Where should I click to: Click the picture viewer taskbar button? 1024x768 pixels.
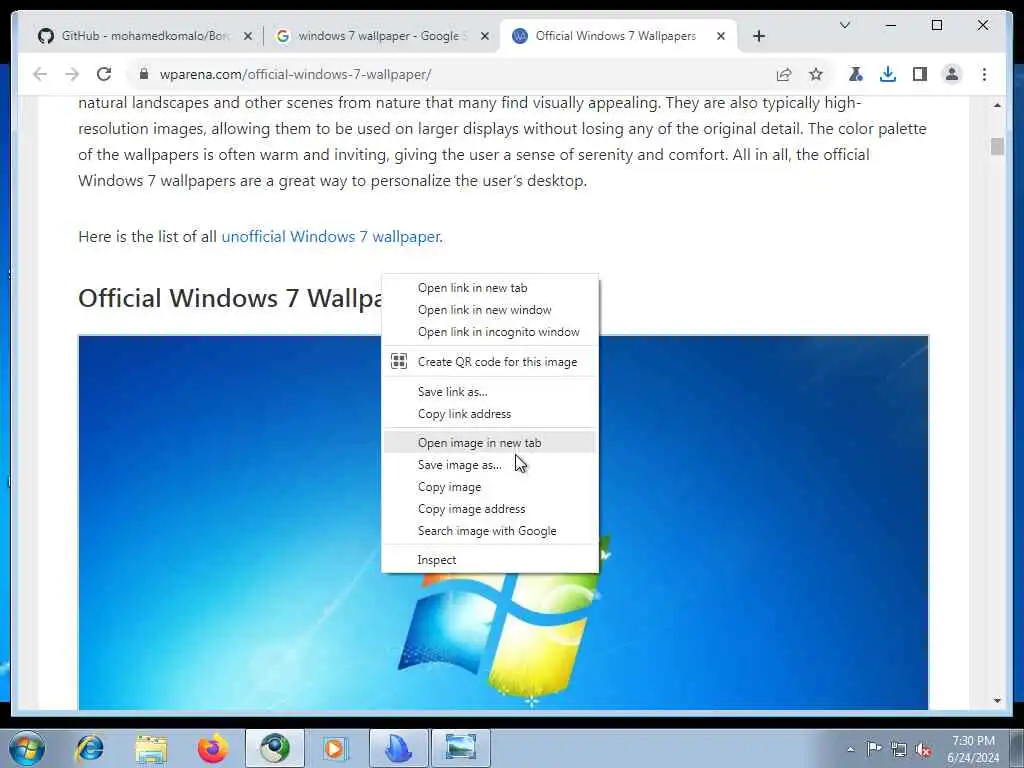pos(460,748)
